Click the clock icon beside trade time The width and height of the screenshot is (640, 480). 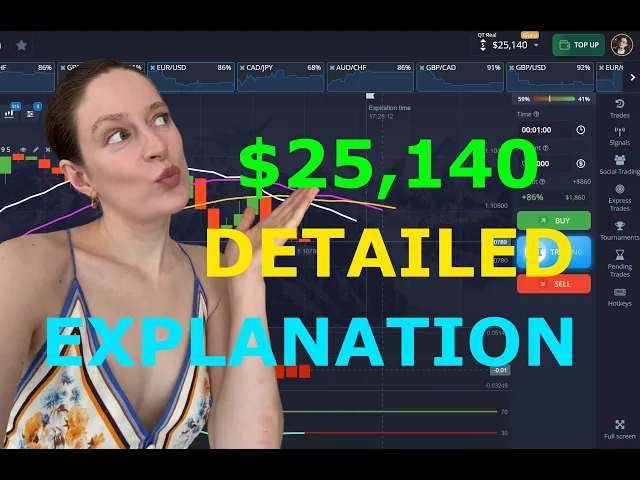[x=580, y=130]
